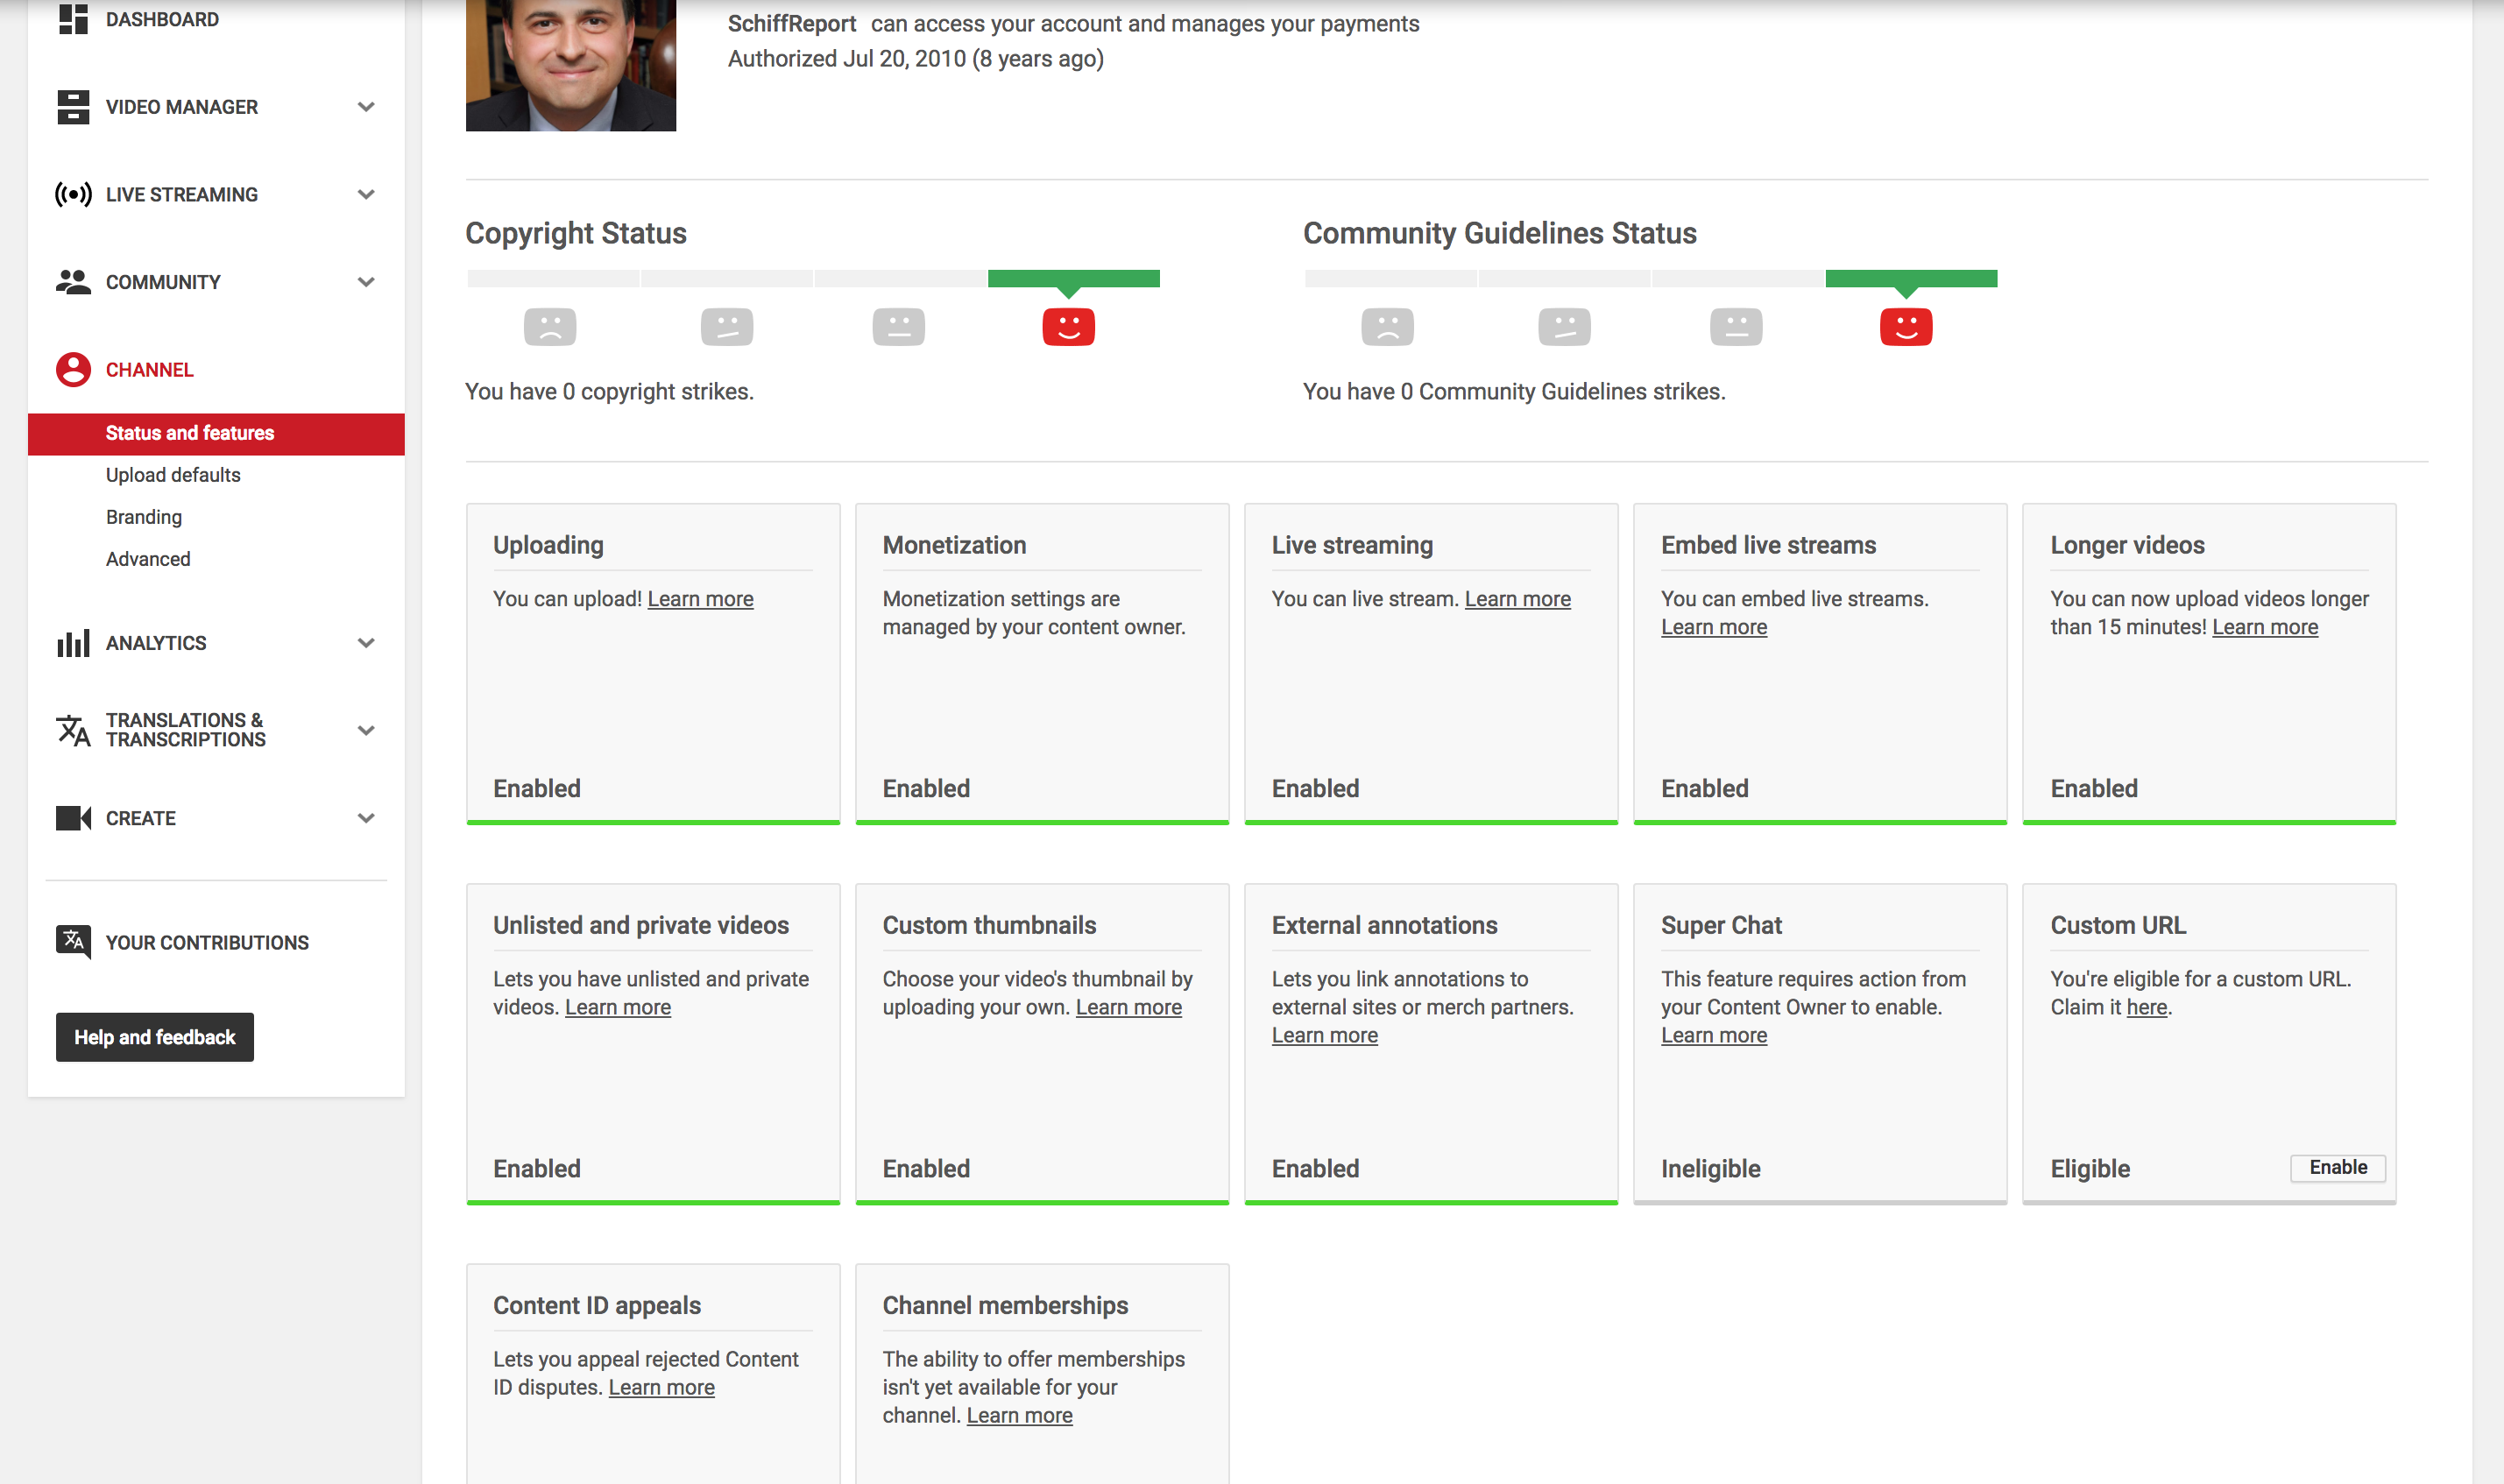Open the Branding menu item
2504x1484 pixels.
144,517
